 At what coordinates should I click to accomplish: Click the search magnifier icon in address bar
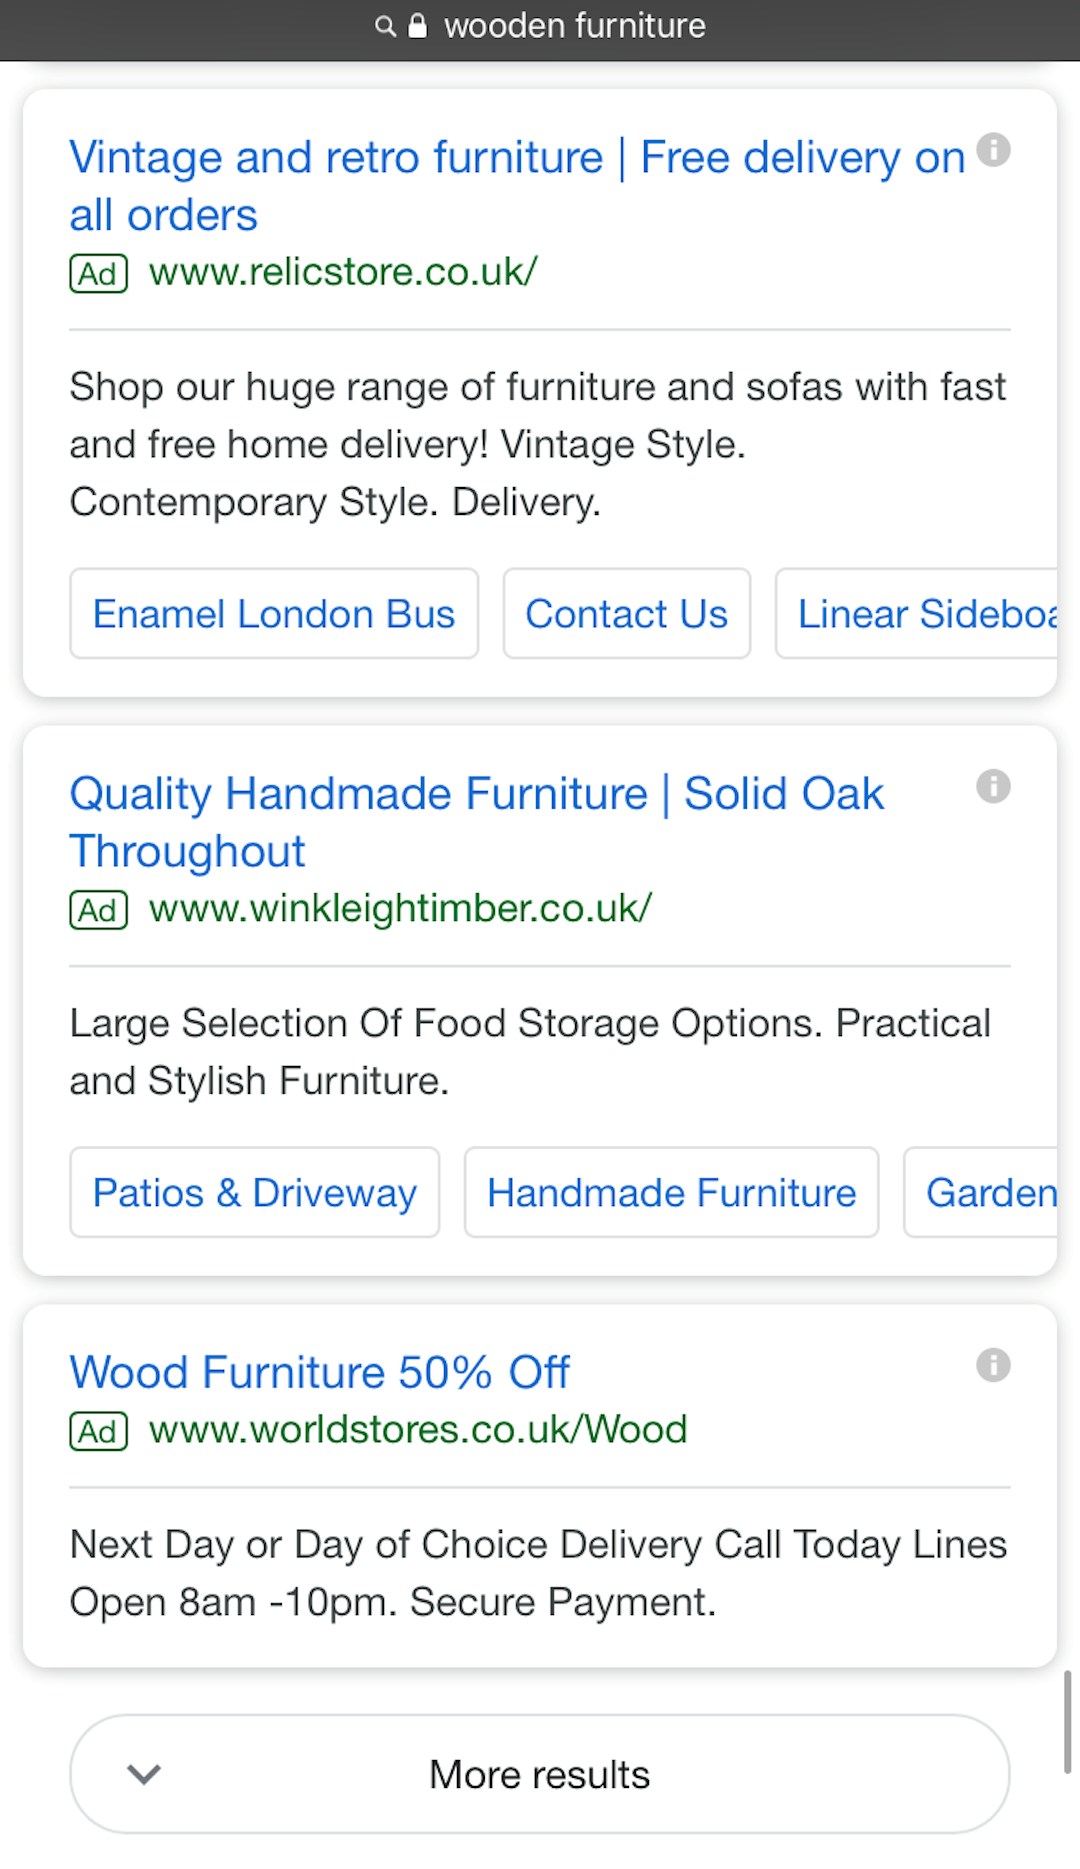(385, 26)
